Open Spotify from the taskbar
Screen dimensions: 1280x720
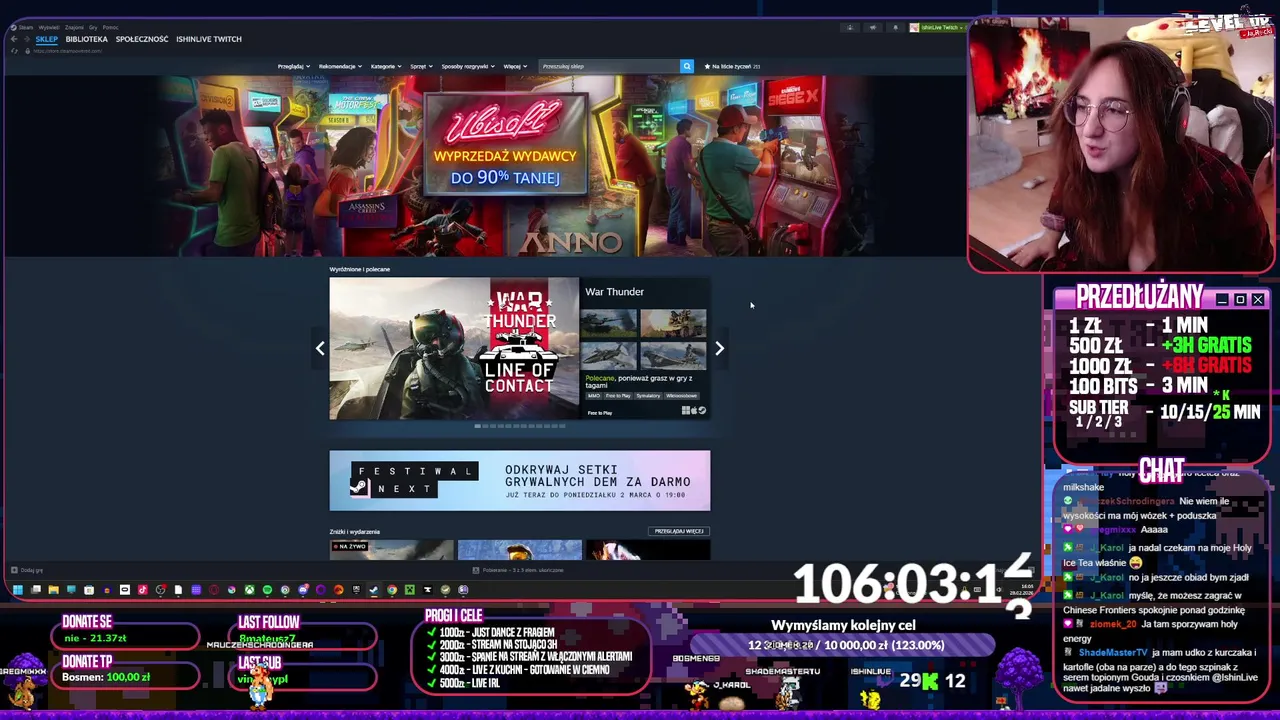coord(267,590)
